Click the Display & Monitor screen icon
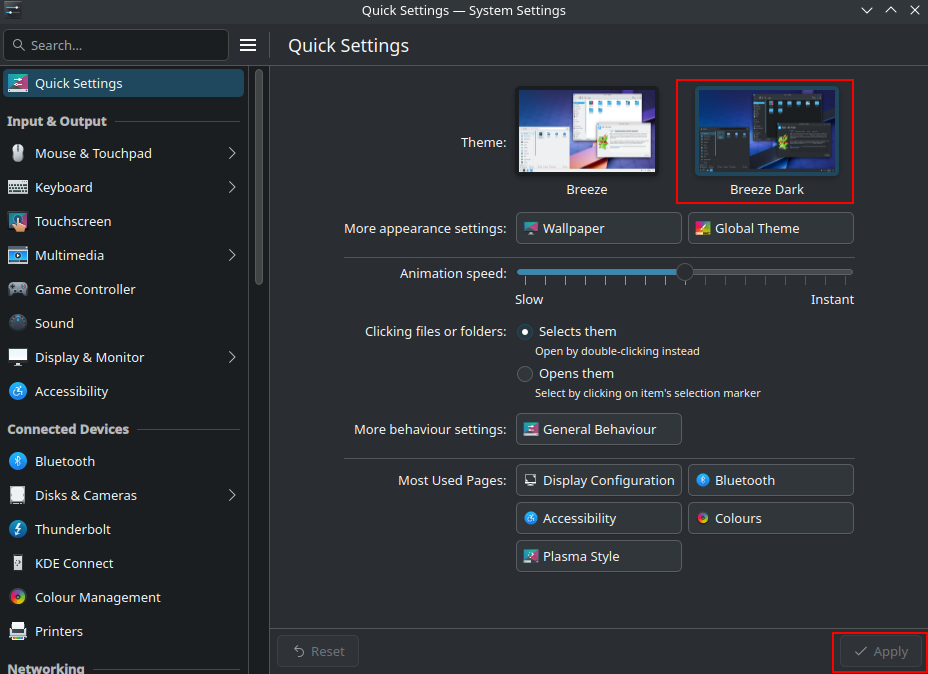 pos(18,357)
